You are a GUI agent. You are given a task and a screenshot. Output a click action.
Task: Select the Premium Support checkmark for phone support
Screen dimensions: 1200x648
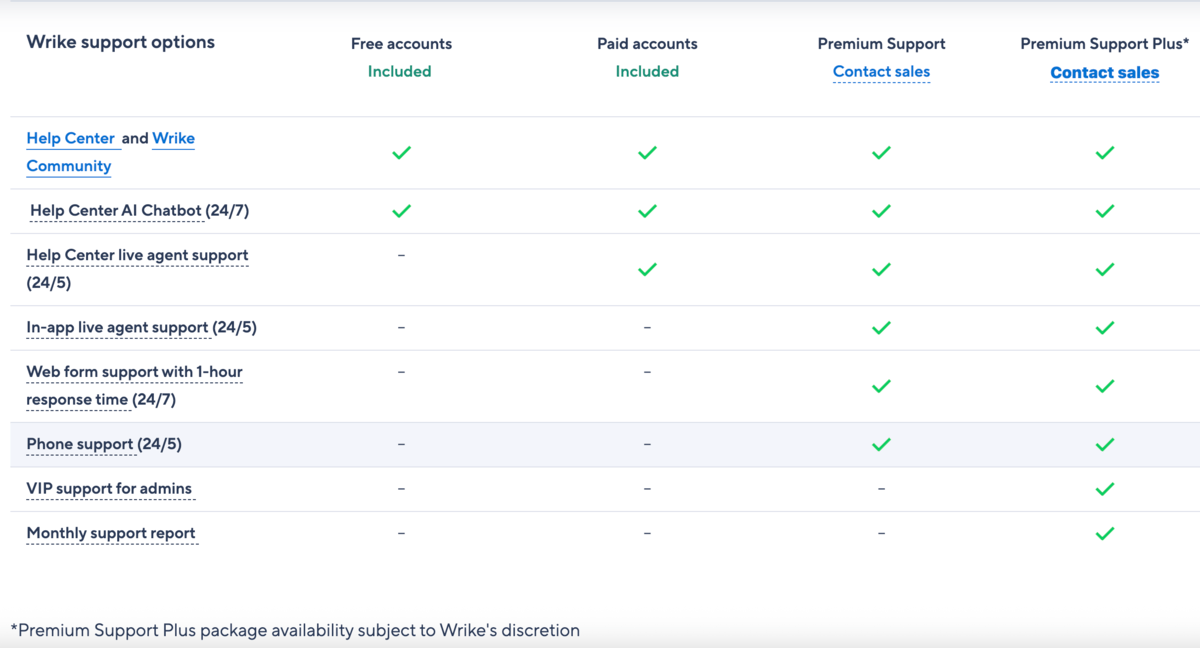click(x=881, y=444)
